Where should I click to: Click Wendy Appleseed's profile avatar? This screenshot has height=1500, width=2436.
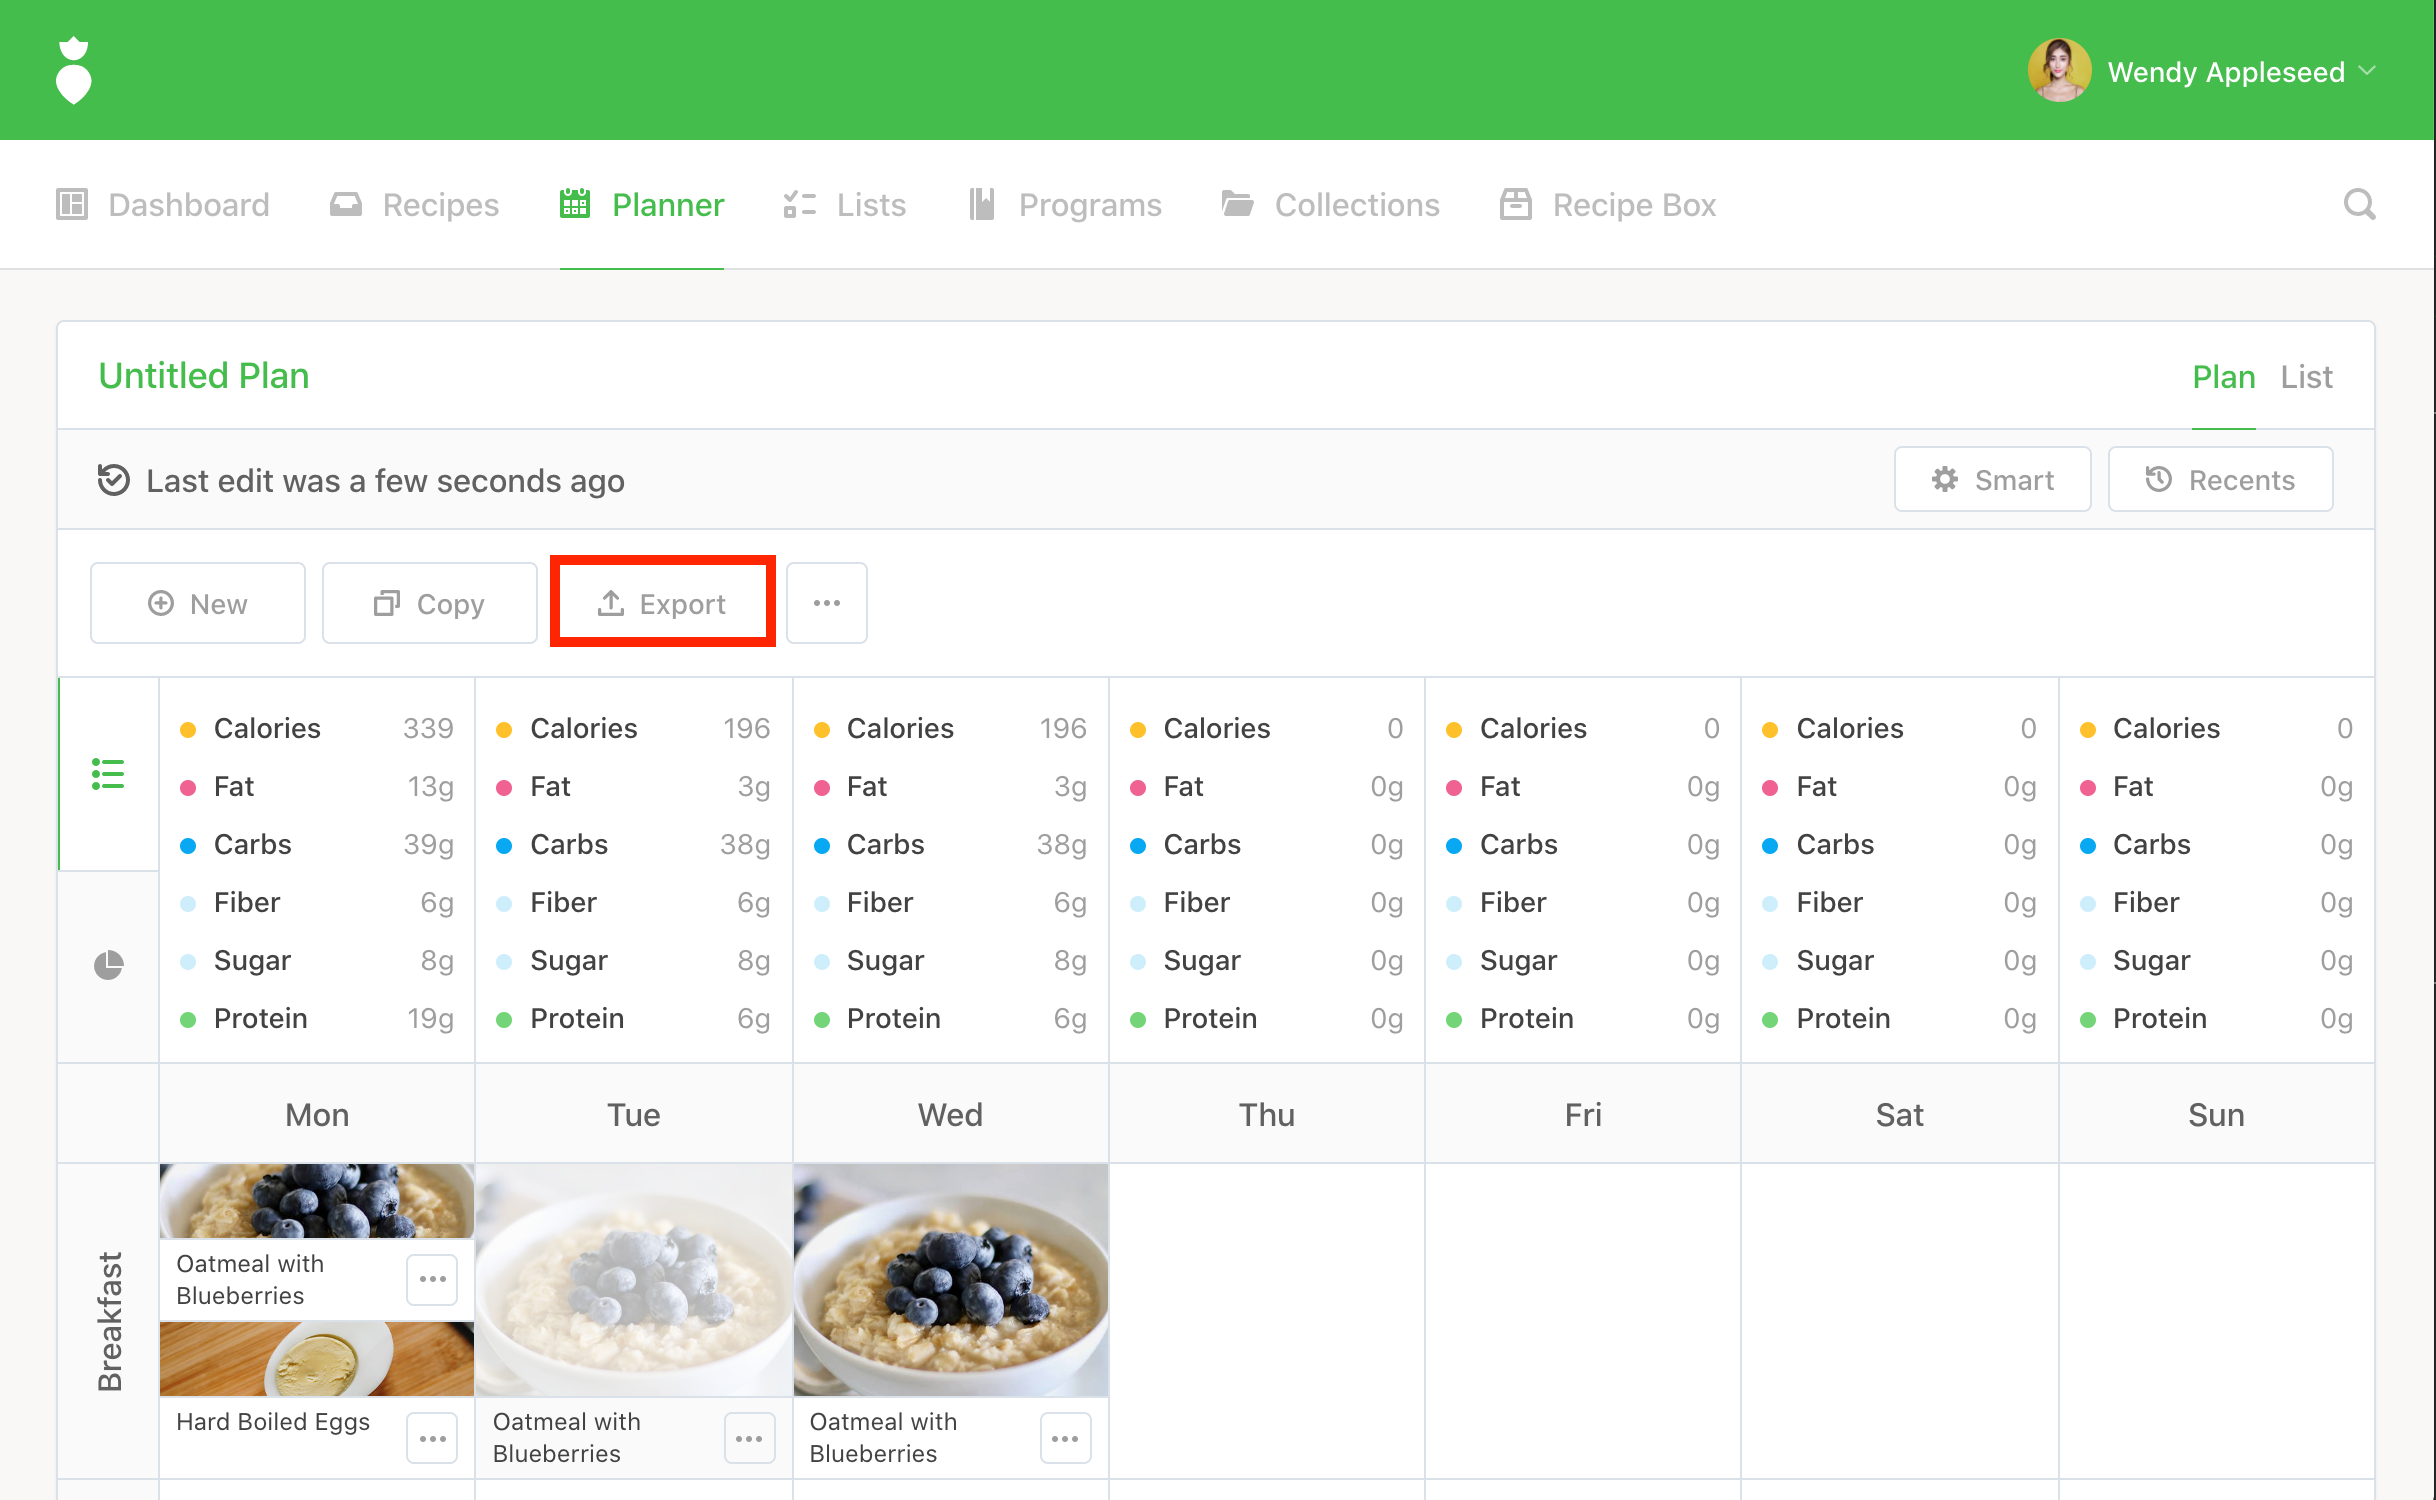(x=2058, y=71)
